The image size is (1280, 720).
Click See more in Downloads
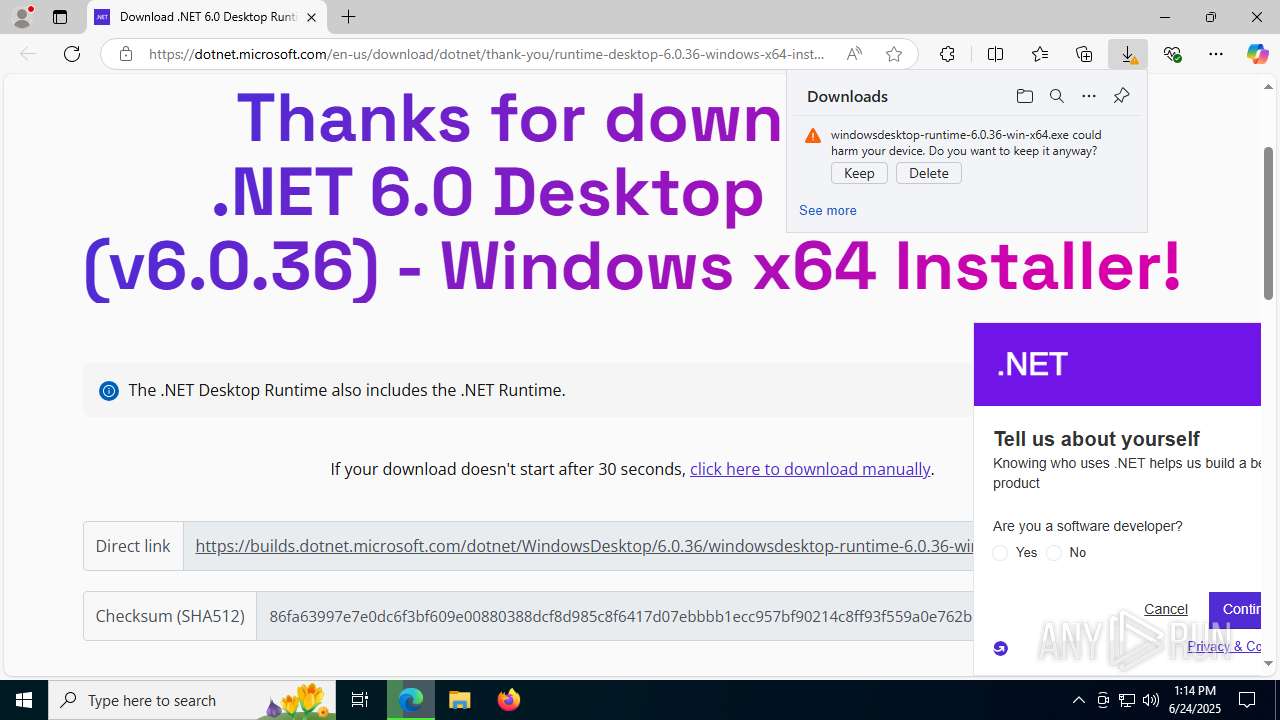[827, 210]
